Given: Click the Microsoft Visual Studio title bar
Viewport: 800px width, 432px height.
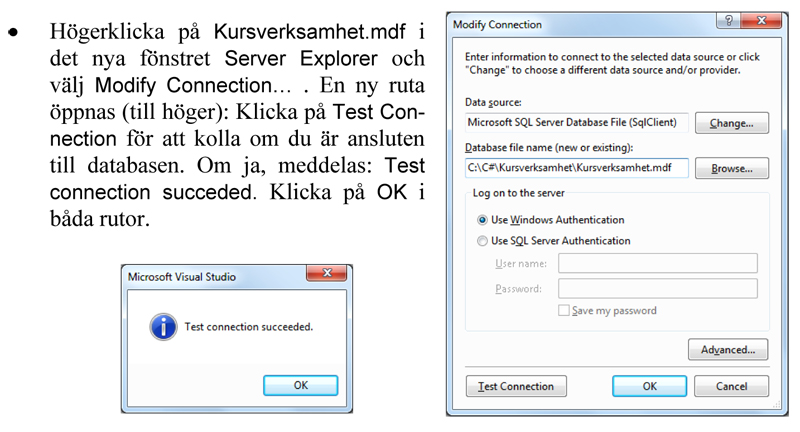Looking at the screenshot, I should [200, 276].
